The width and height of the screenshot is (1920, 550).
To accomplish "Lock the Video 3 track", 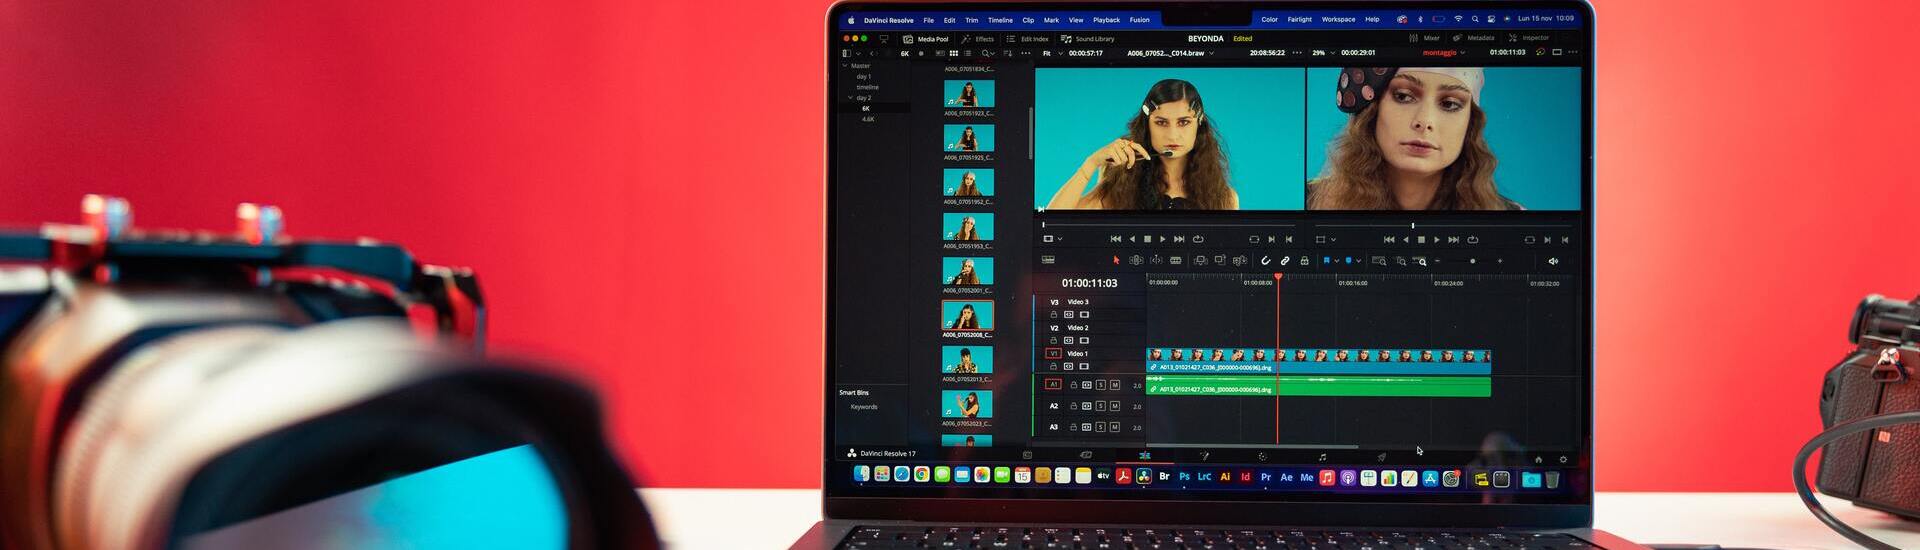I will [1054, 314].
